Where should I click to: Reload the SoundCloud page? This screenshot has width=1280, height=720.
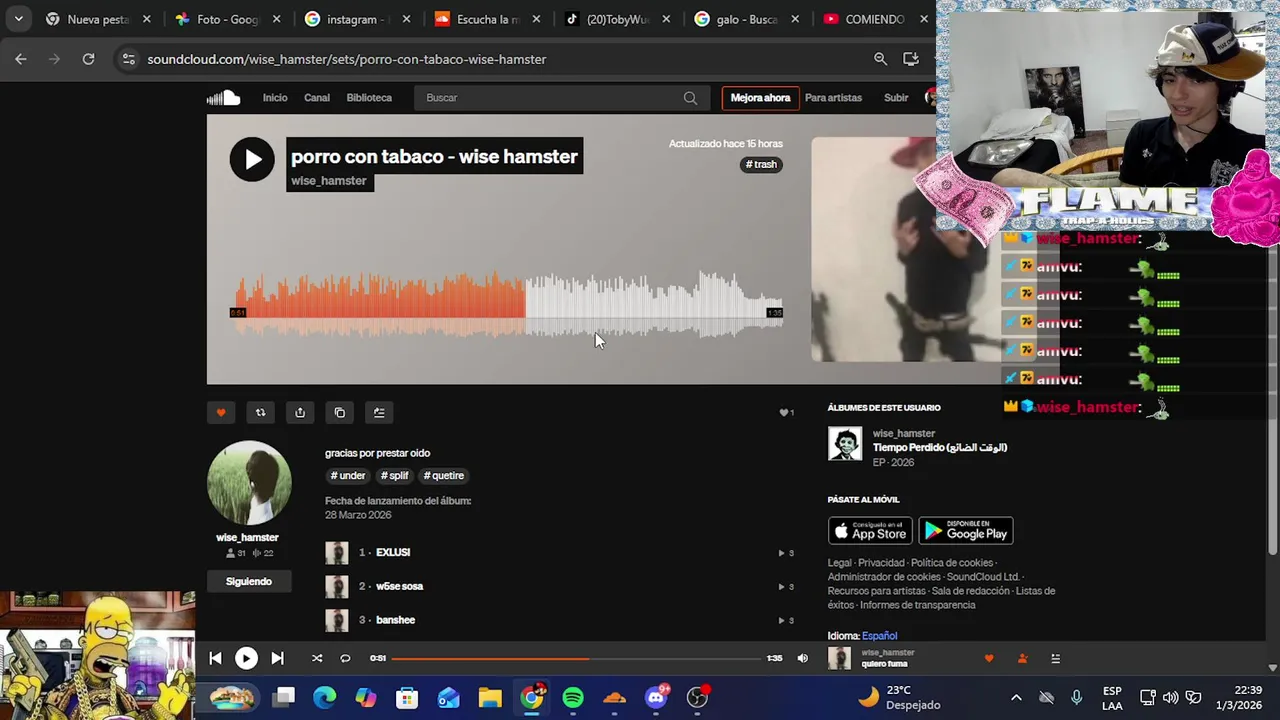click(88, 59)
